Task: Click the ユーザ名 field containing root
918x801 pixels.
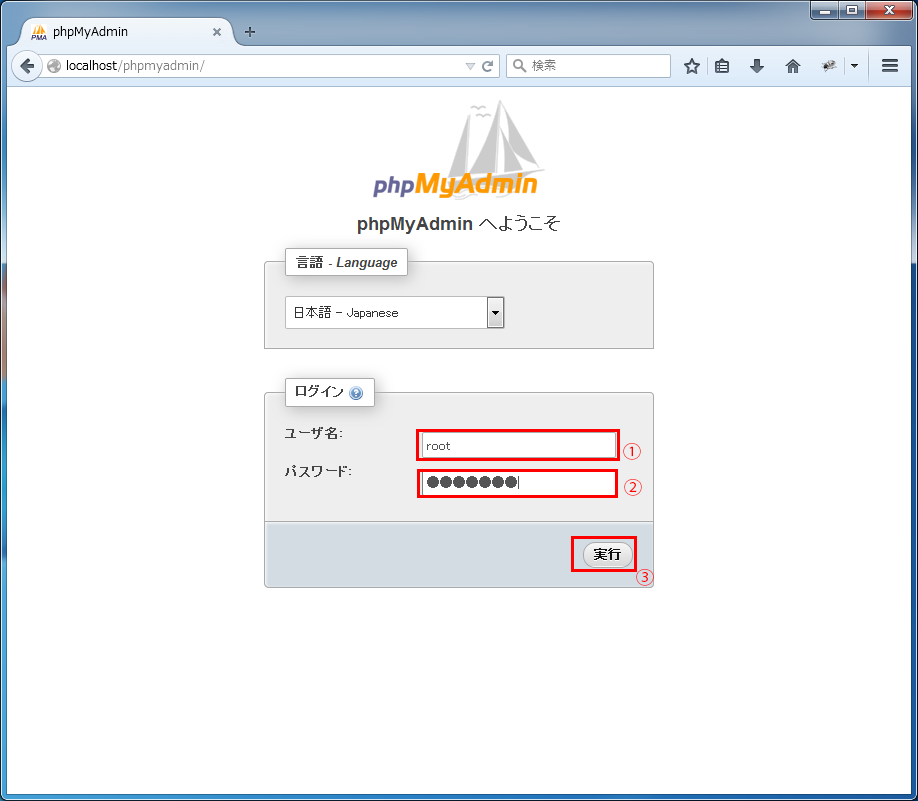Action: (517, 445)
